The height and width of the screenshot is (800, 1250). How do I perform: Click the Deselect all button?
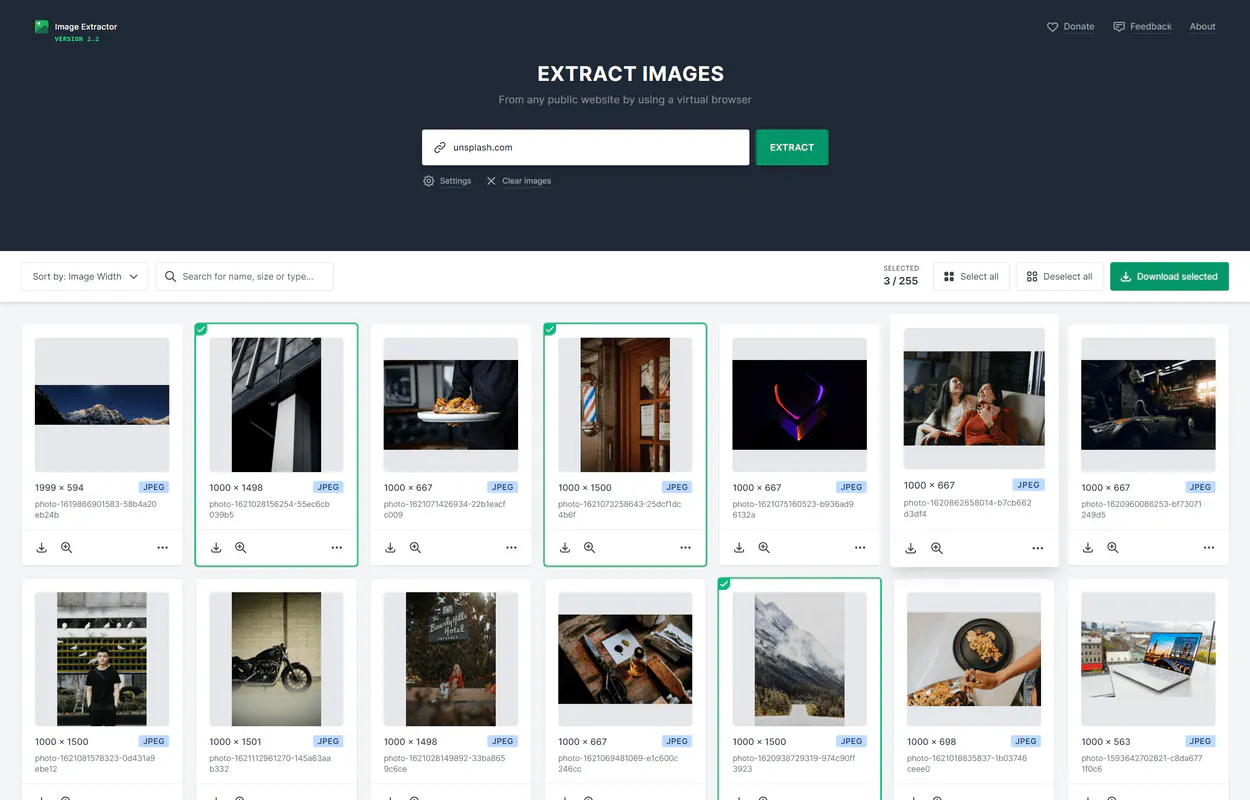[1059, 277]
